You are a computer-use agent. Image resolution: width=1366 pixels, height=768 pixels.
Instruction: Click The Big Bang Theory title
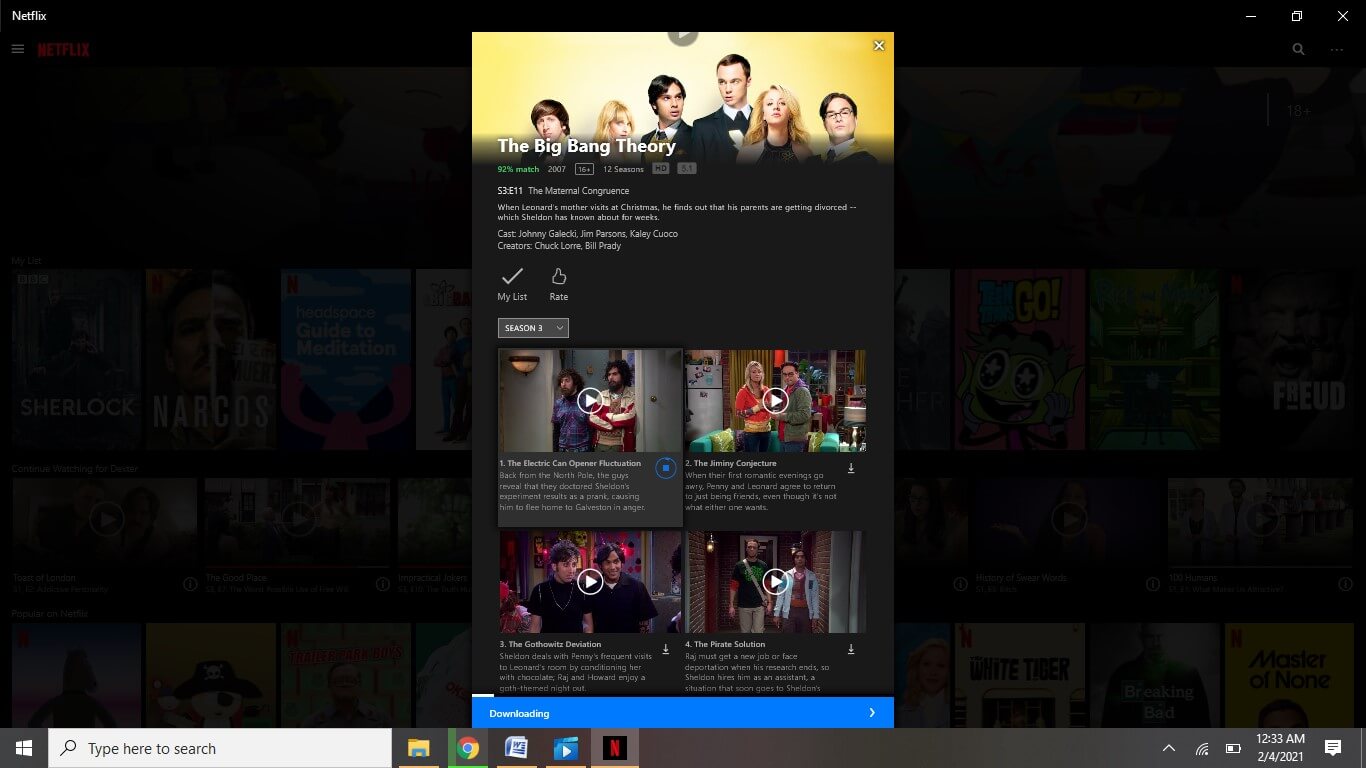[587, 146]
